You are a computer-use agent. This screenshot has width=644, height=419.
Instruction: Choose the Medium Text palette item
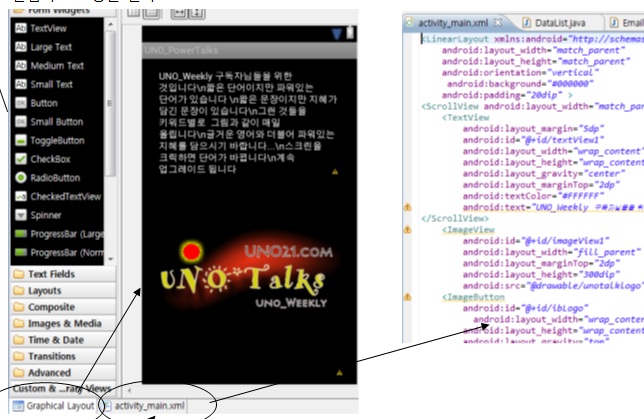(57, 66)
